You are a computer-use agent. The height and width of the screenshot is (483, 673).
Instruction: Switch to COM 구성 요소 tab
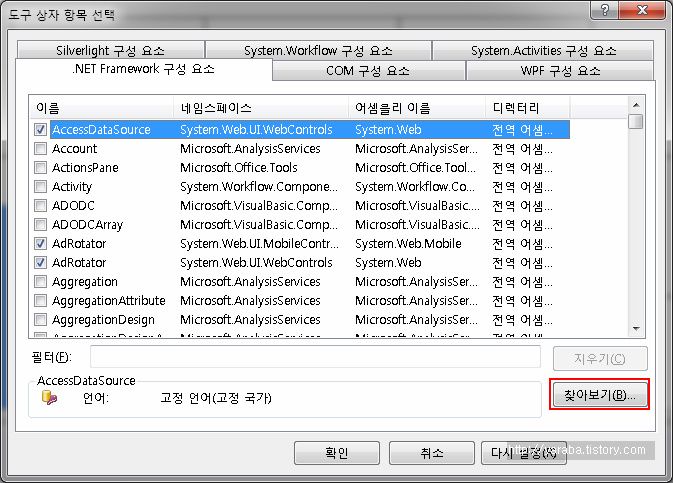368,70
